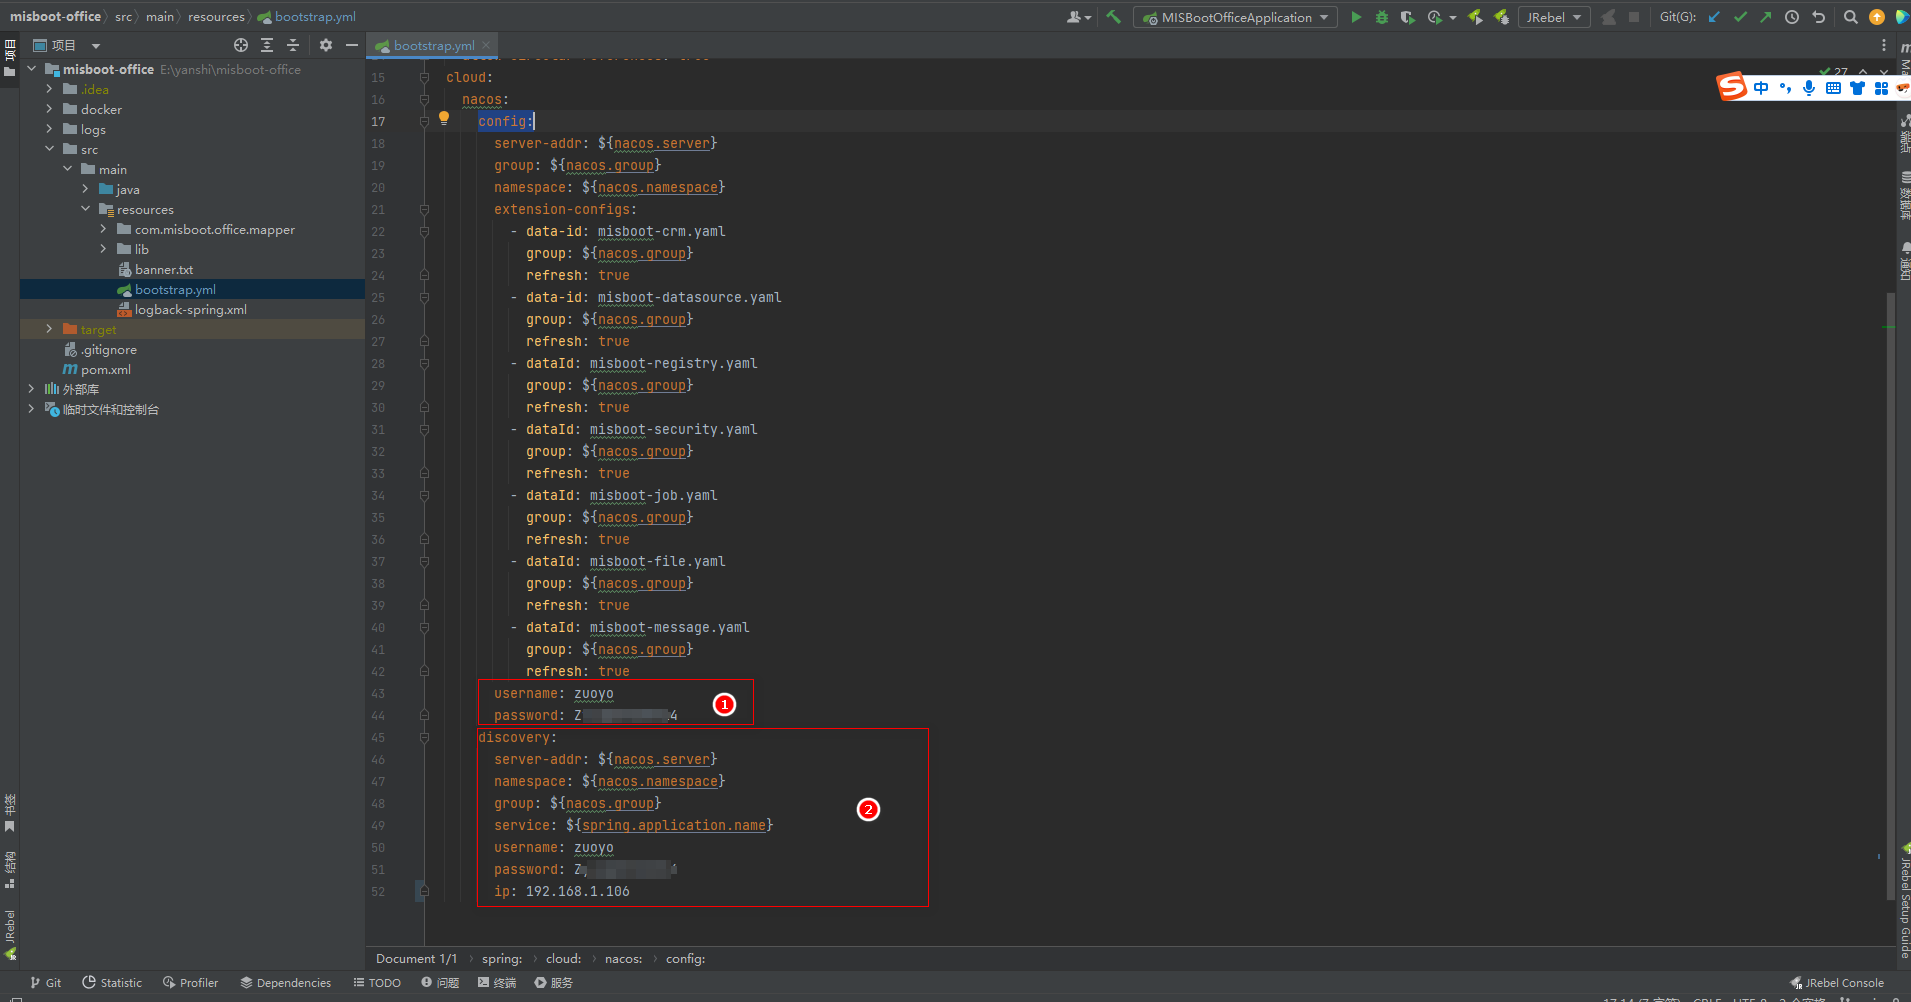This screenshot has width=1911, height=1002.
Task: Toggle Sogou punctuation mode icon
Action: (x=1785, y=88)
